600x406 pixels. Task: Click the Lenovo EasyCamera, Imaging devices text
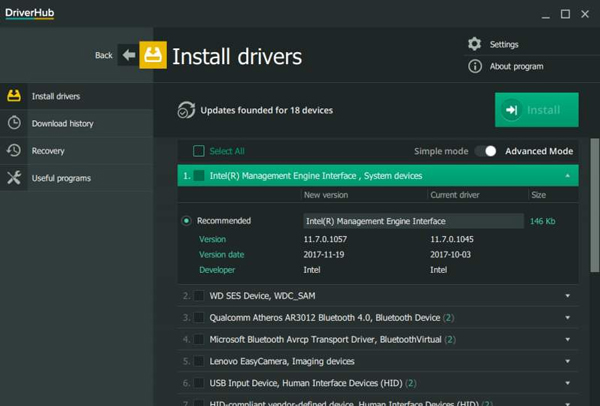(x=282, y=362)
